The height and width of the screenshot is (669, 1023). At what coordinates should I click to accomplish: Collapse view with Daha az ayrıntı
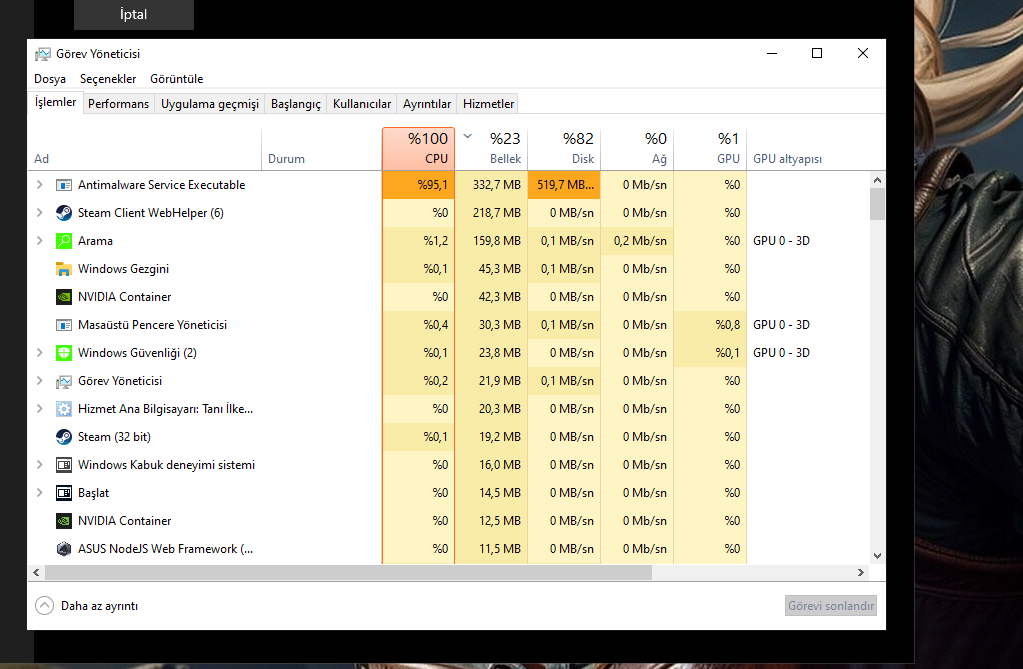click(x=87, y=606)
